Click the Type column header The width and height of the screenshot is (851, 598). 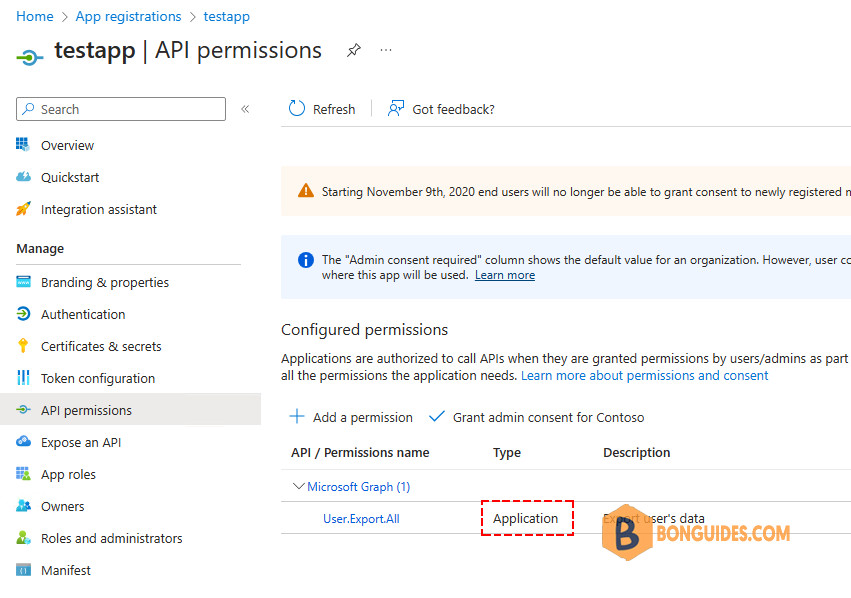point(507,453)
